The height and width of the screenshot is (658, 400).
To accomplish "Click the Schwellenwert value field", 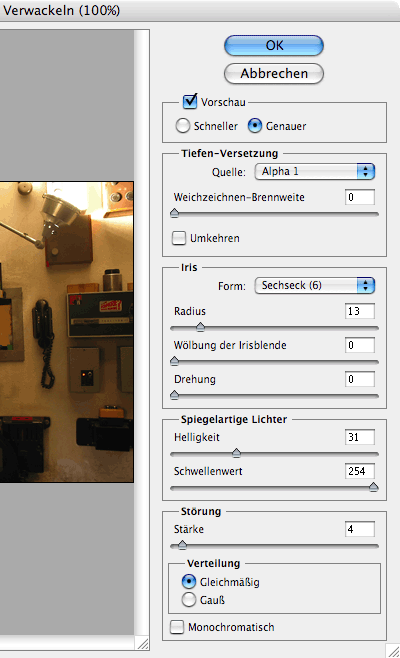I will pyautogui.click(x=360, y=471).
